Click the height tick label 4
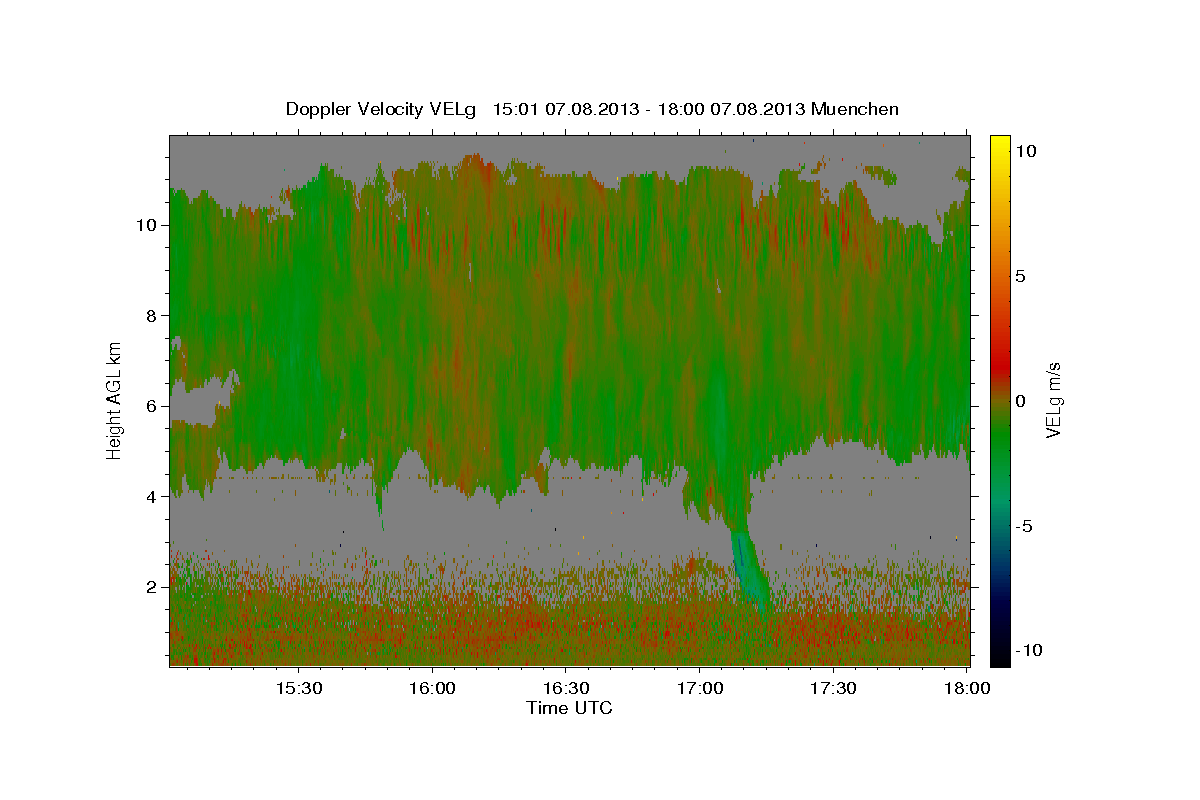 coord(152,497)
